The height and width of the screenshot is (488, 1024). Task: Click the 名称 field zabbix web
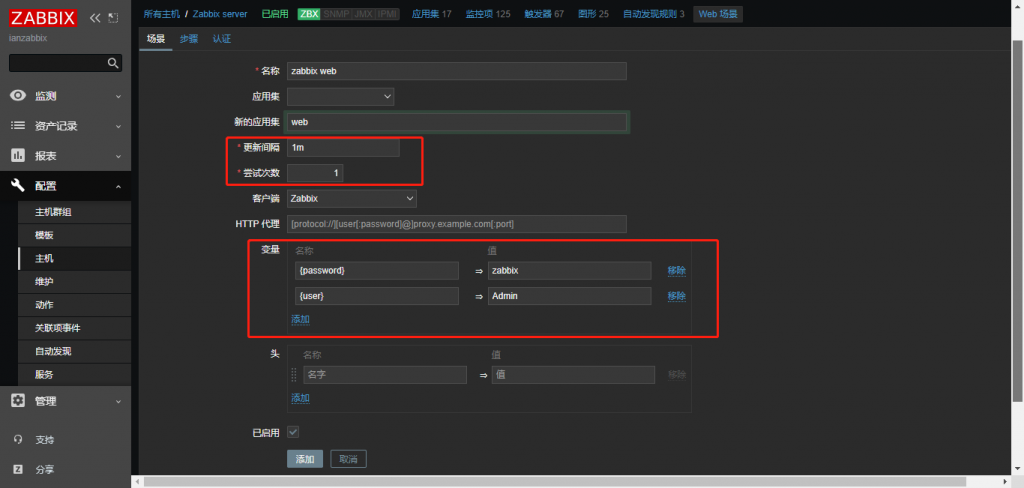[x=457, y=71]
